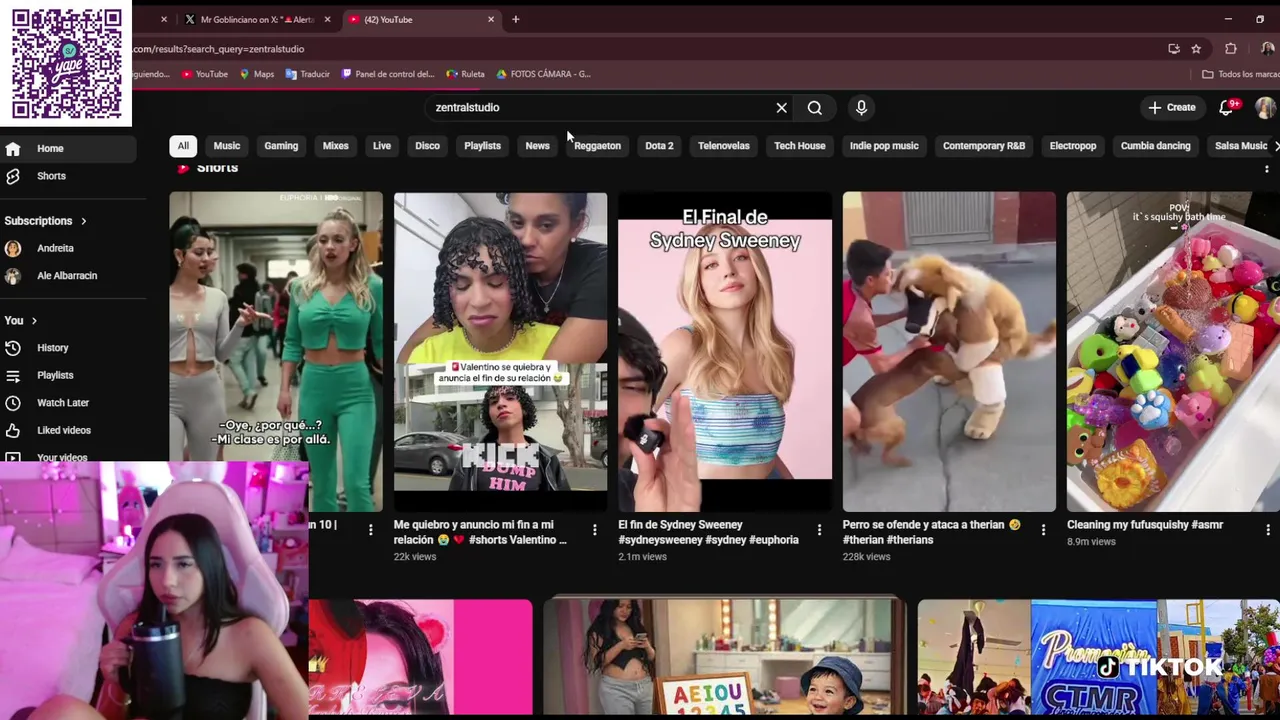The height and width of the screenshot is (720, 1280).
Task: Open Maps bookmark
Action: click(x=257, y=74)
